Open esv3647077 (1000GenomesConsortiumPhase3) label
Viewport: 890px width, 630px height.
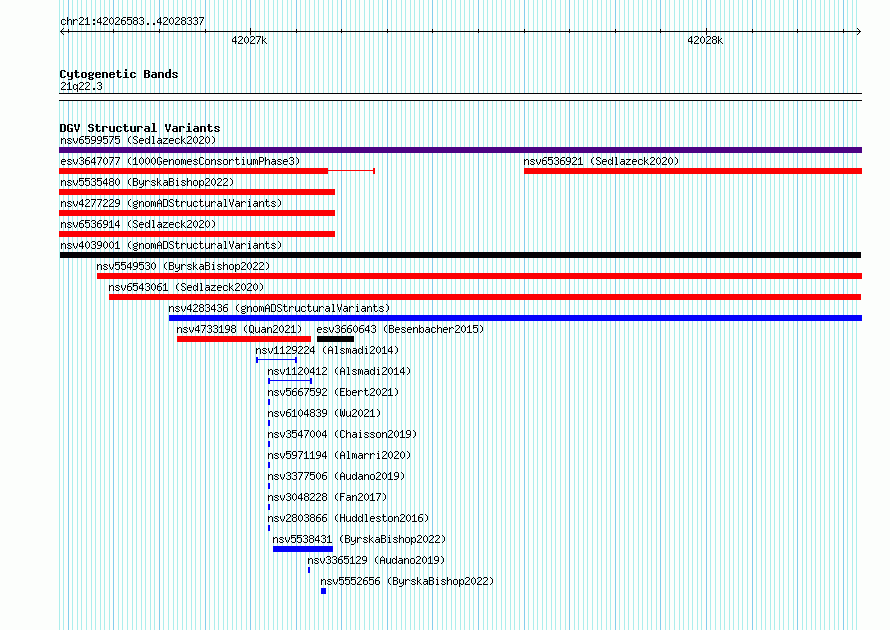[x=180, y=161]
